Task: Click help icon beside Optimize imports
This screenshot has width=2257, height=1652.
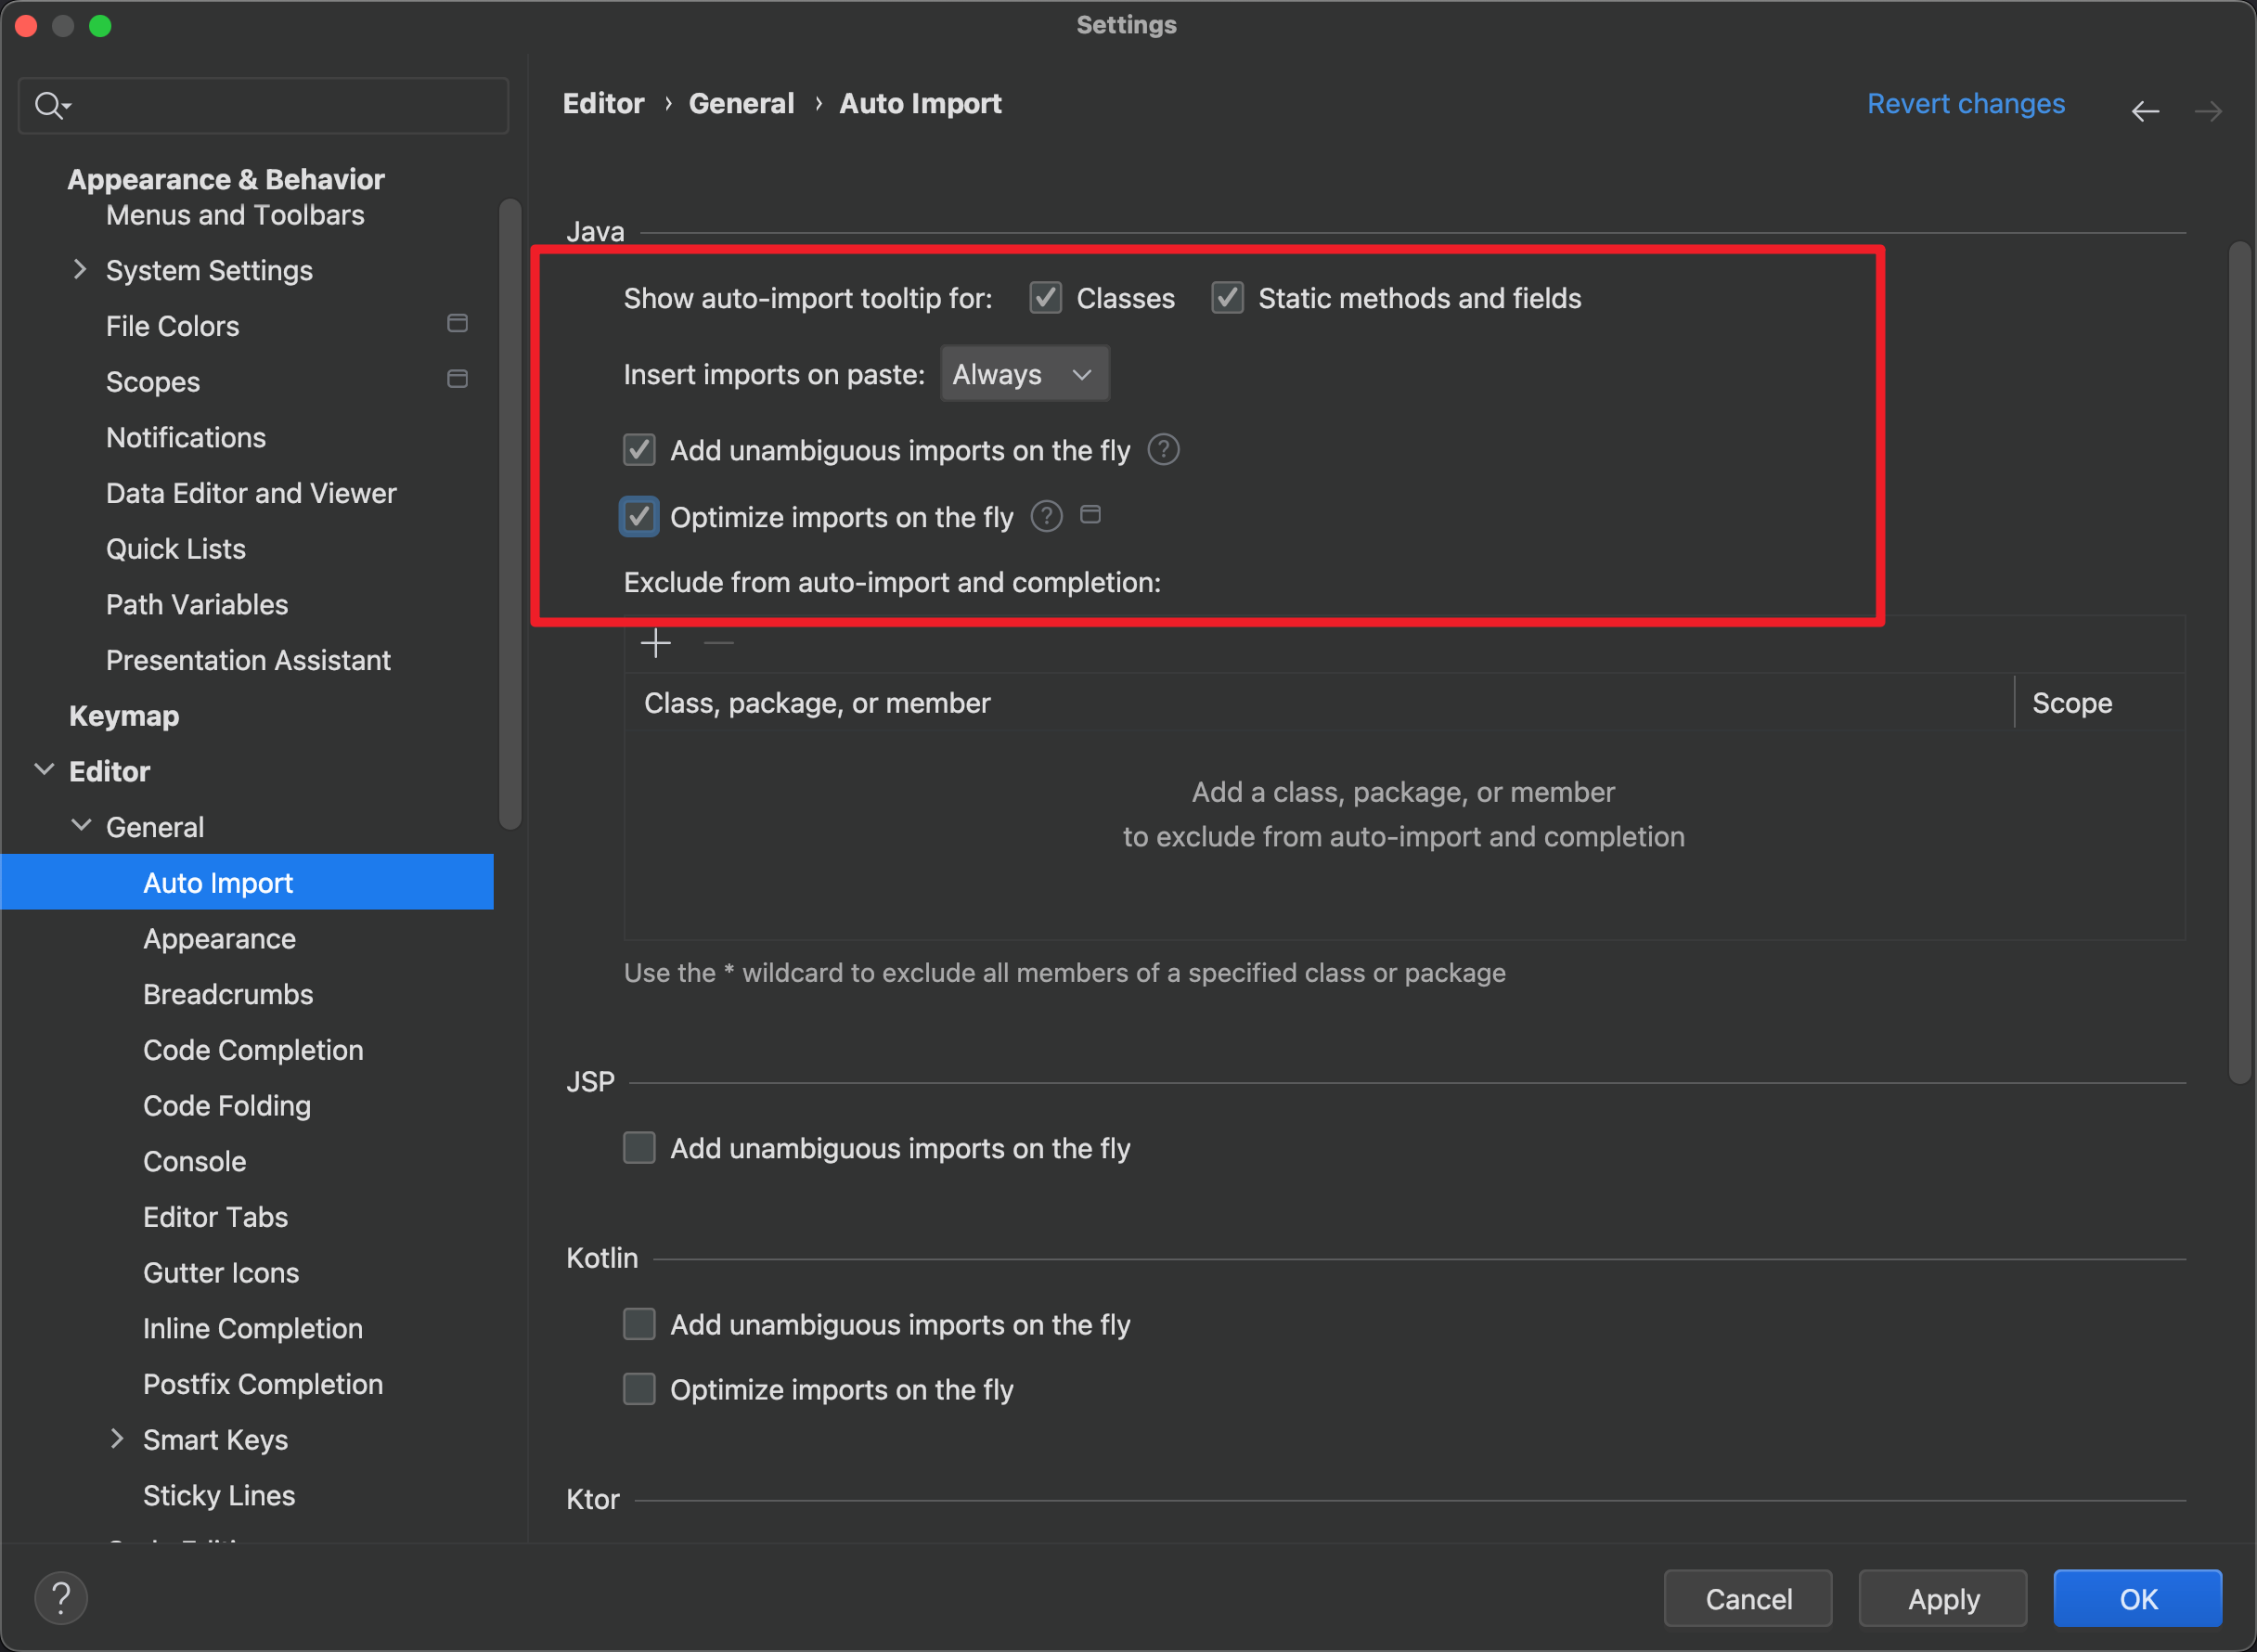Action: (x=1046, y=517)
